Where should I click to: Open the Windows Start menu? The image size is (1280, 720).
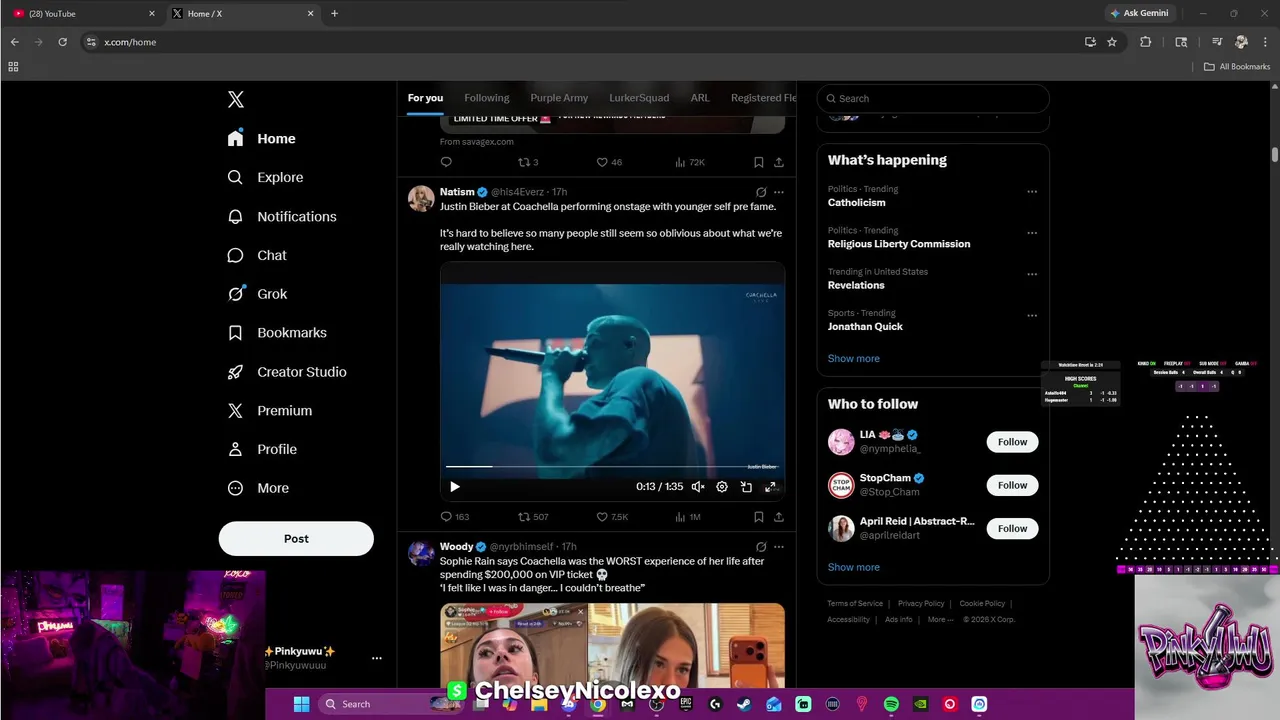[301, 704]
